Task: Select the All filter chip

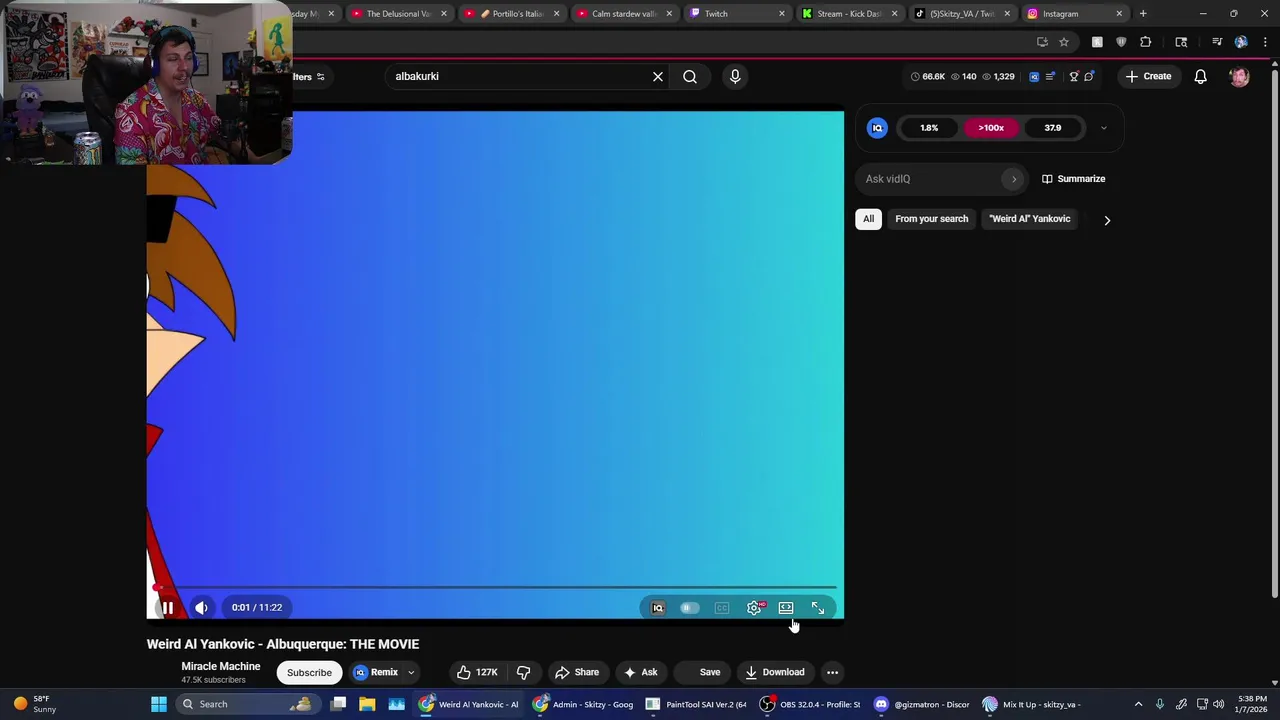Action: [868, 219]
